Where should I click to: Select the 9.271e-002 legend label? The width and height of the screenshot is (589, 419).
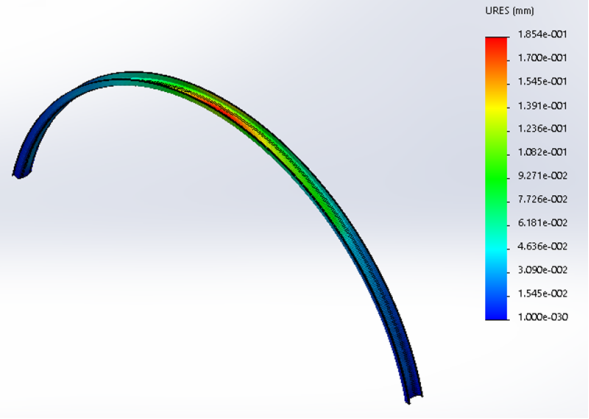coord(542,176)
